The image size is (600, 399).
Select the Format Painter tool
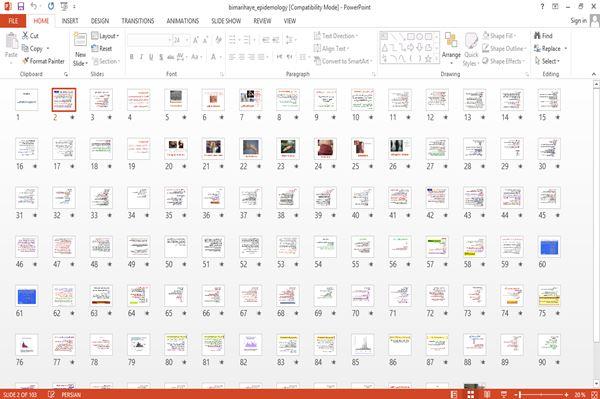click(x=43, y=61)
